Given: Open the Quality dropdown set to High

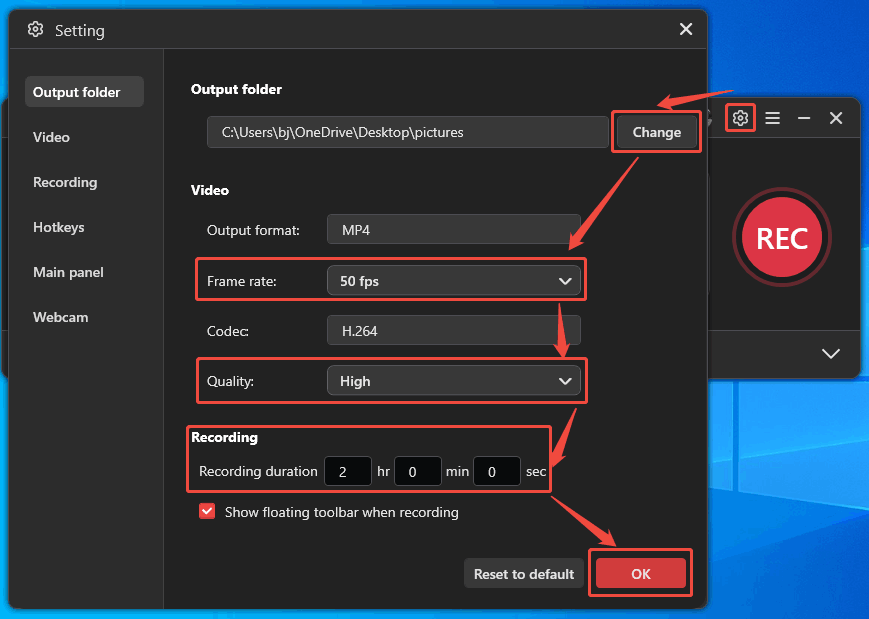Looking at the screenshot, I should (x=454, y=380).
